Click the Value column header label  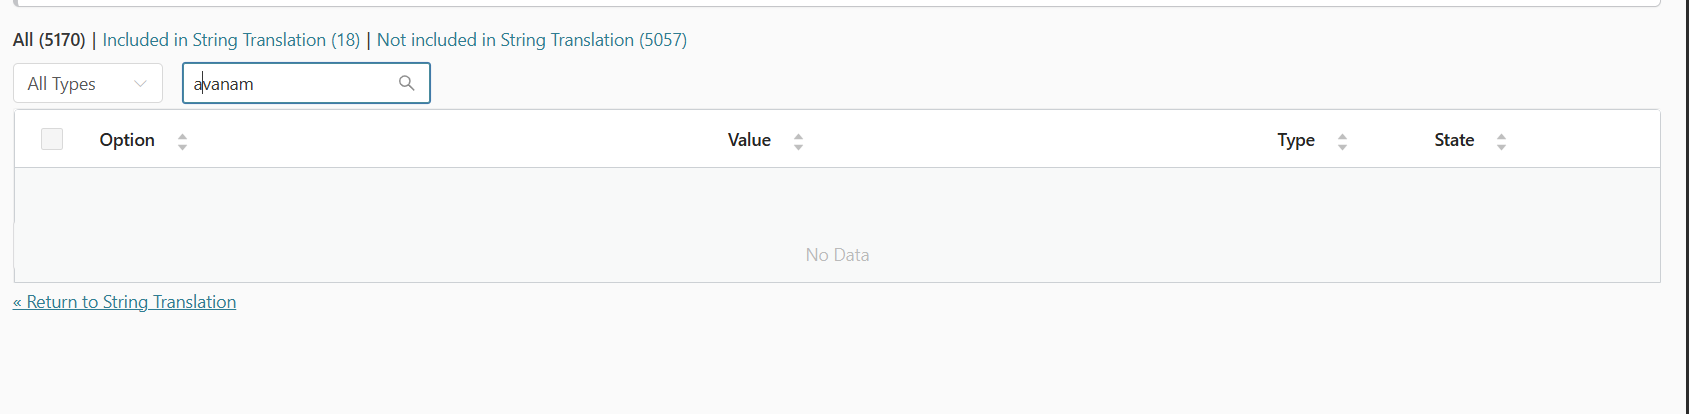(x=749, y=140)
